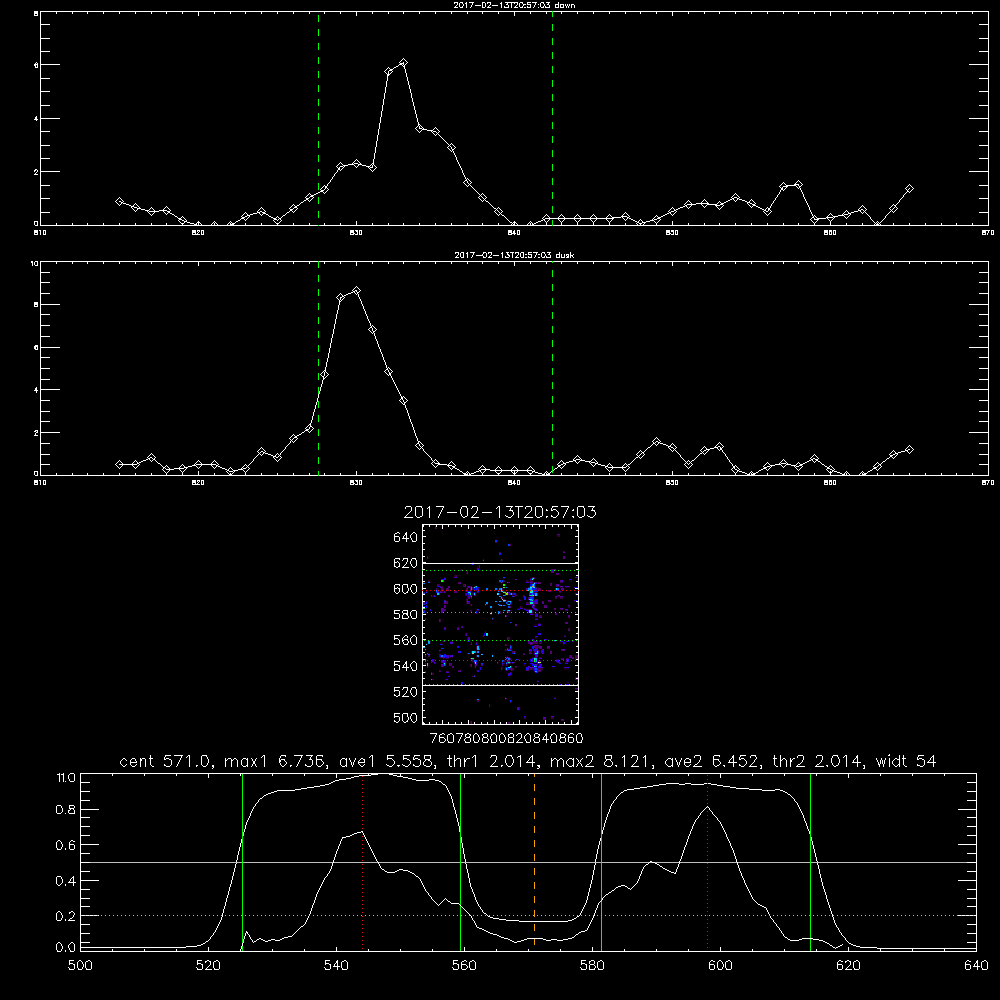The image size is (1000, 1000).
Task: Click y-axis label 0.0 on bottom plot
Action: [66, 948]
